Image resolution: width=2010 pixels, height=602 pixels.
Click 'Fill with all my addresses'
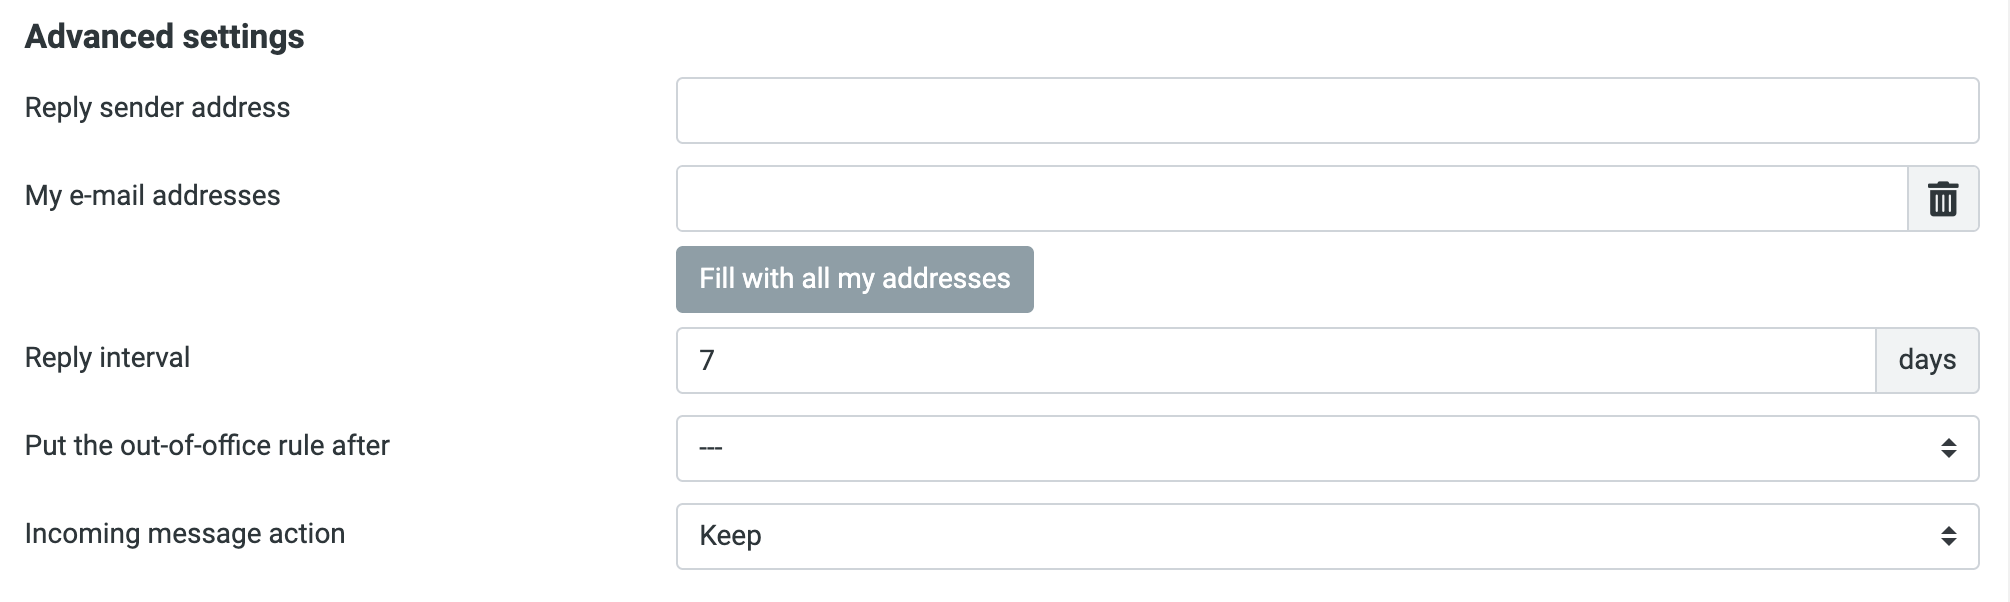click(855, 279)
